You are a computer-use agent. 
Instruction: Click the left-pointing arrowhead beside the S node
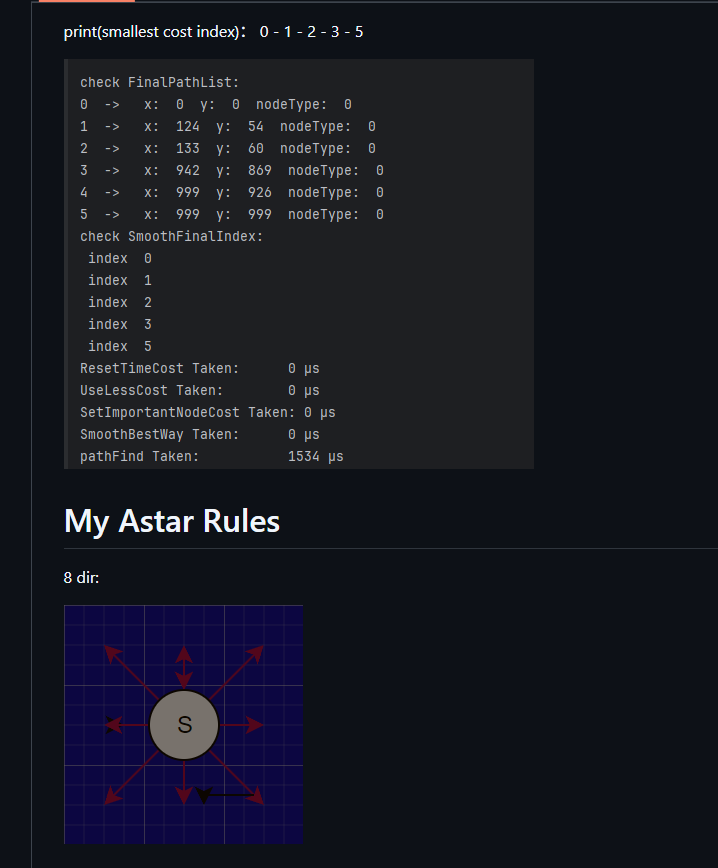113,725
